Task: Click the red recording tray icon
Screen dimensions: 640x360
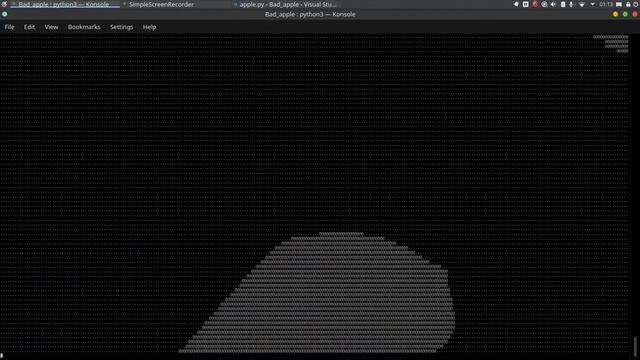Action: [535, 4]
